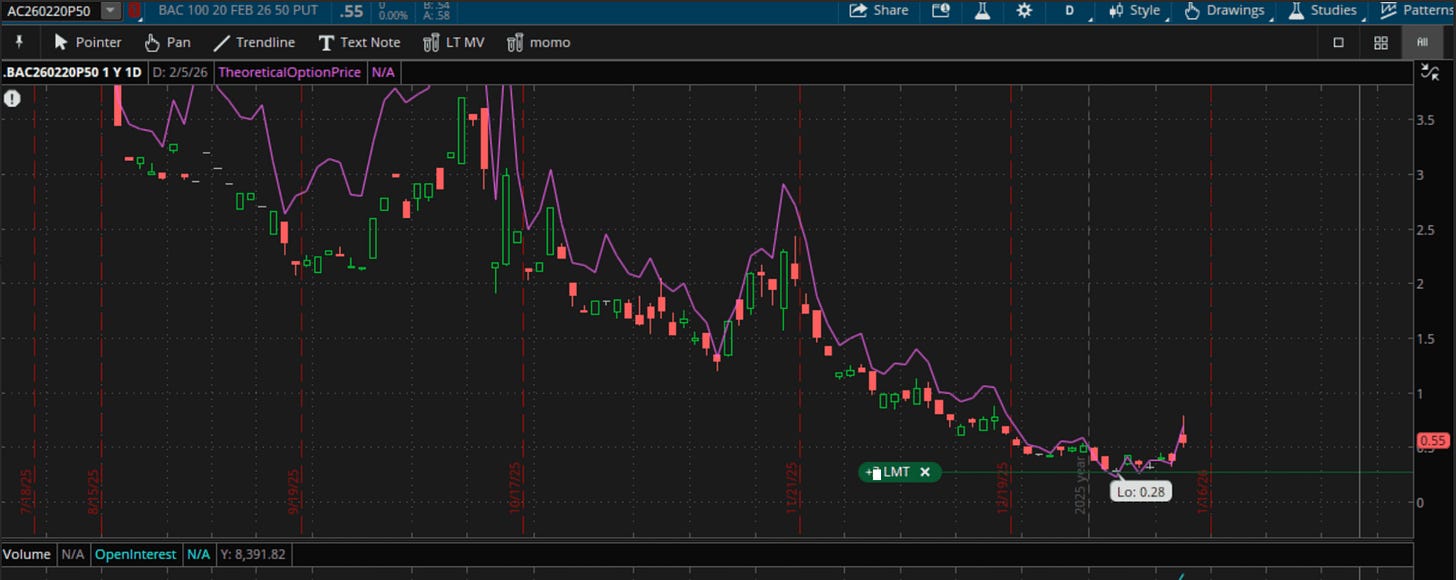1456x580 pixels.
Task: Click the 12/19/25 expiration date marker
Action: tap(1004, 487)
